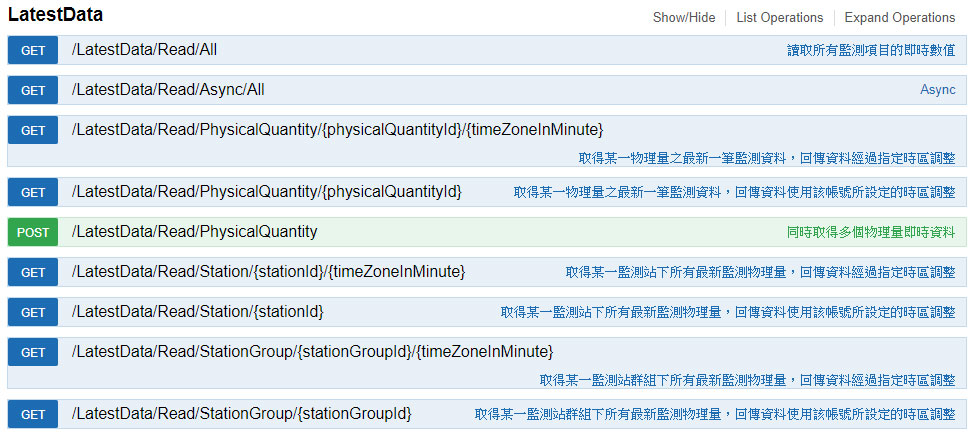Image resolution: width=972 pixels, height=435 pixels.
Task: Click the green POST badge
Action: pyautogui.click(x=33, y=232)
